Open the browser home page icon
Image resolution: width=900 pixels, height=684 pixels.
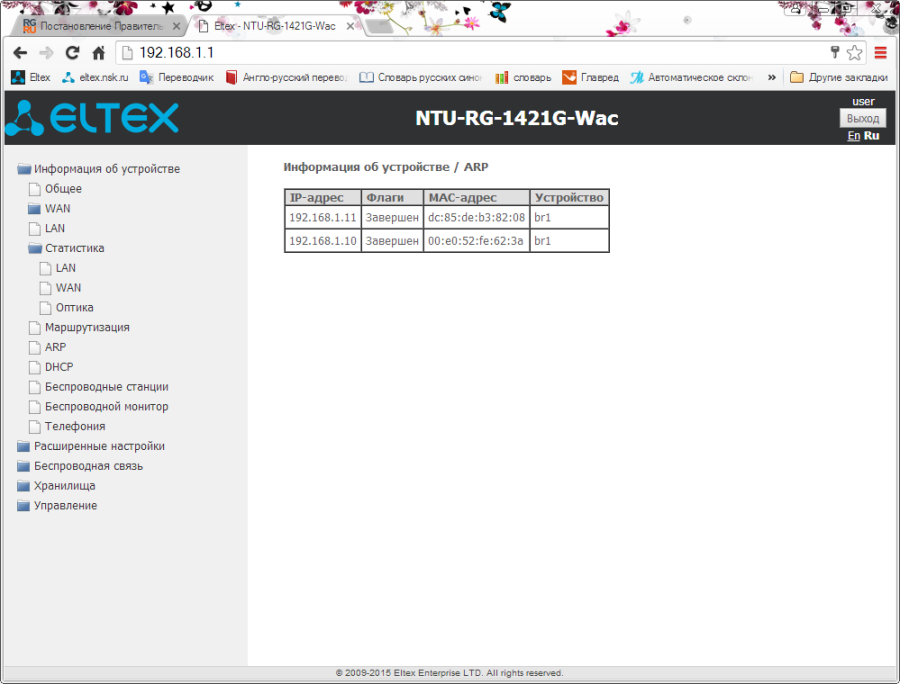click(99, 53)
